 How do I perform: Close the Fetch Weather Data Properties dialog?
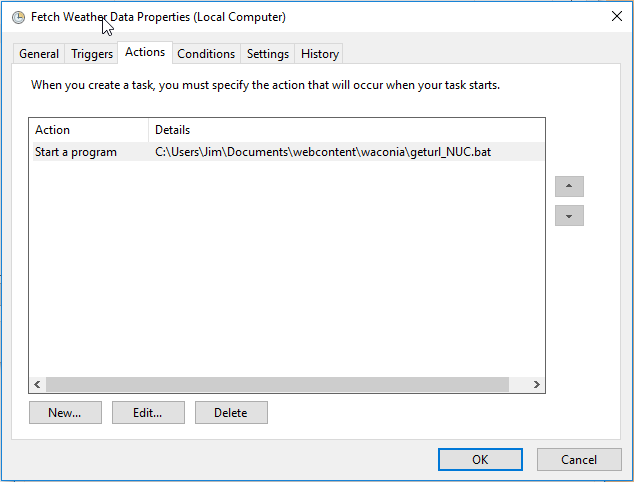[x=615, y=16]
